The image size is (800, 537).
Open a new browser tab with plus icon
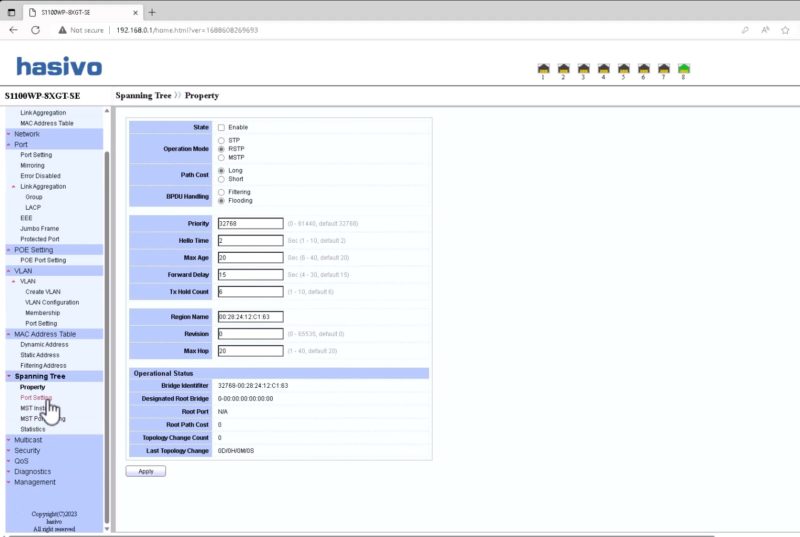(152, 12)
